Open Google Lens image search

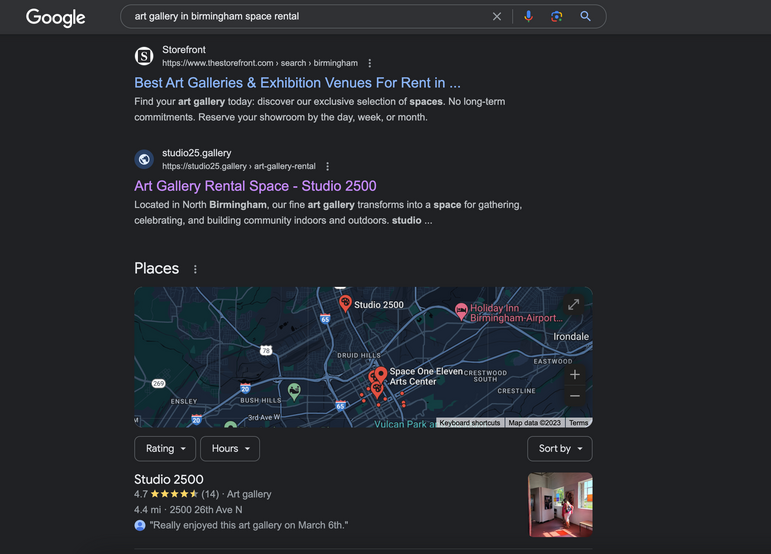tap(557, 16)
